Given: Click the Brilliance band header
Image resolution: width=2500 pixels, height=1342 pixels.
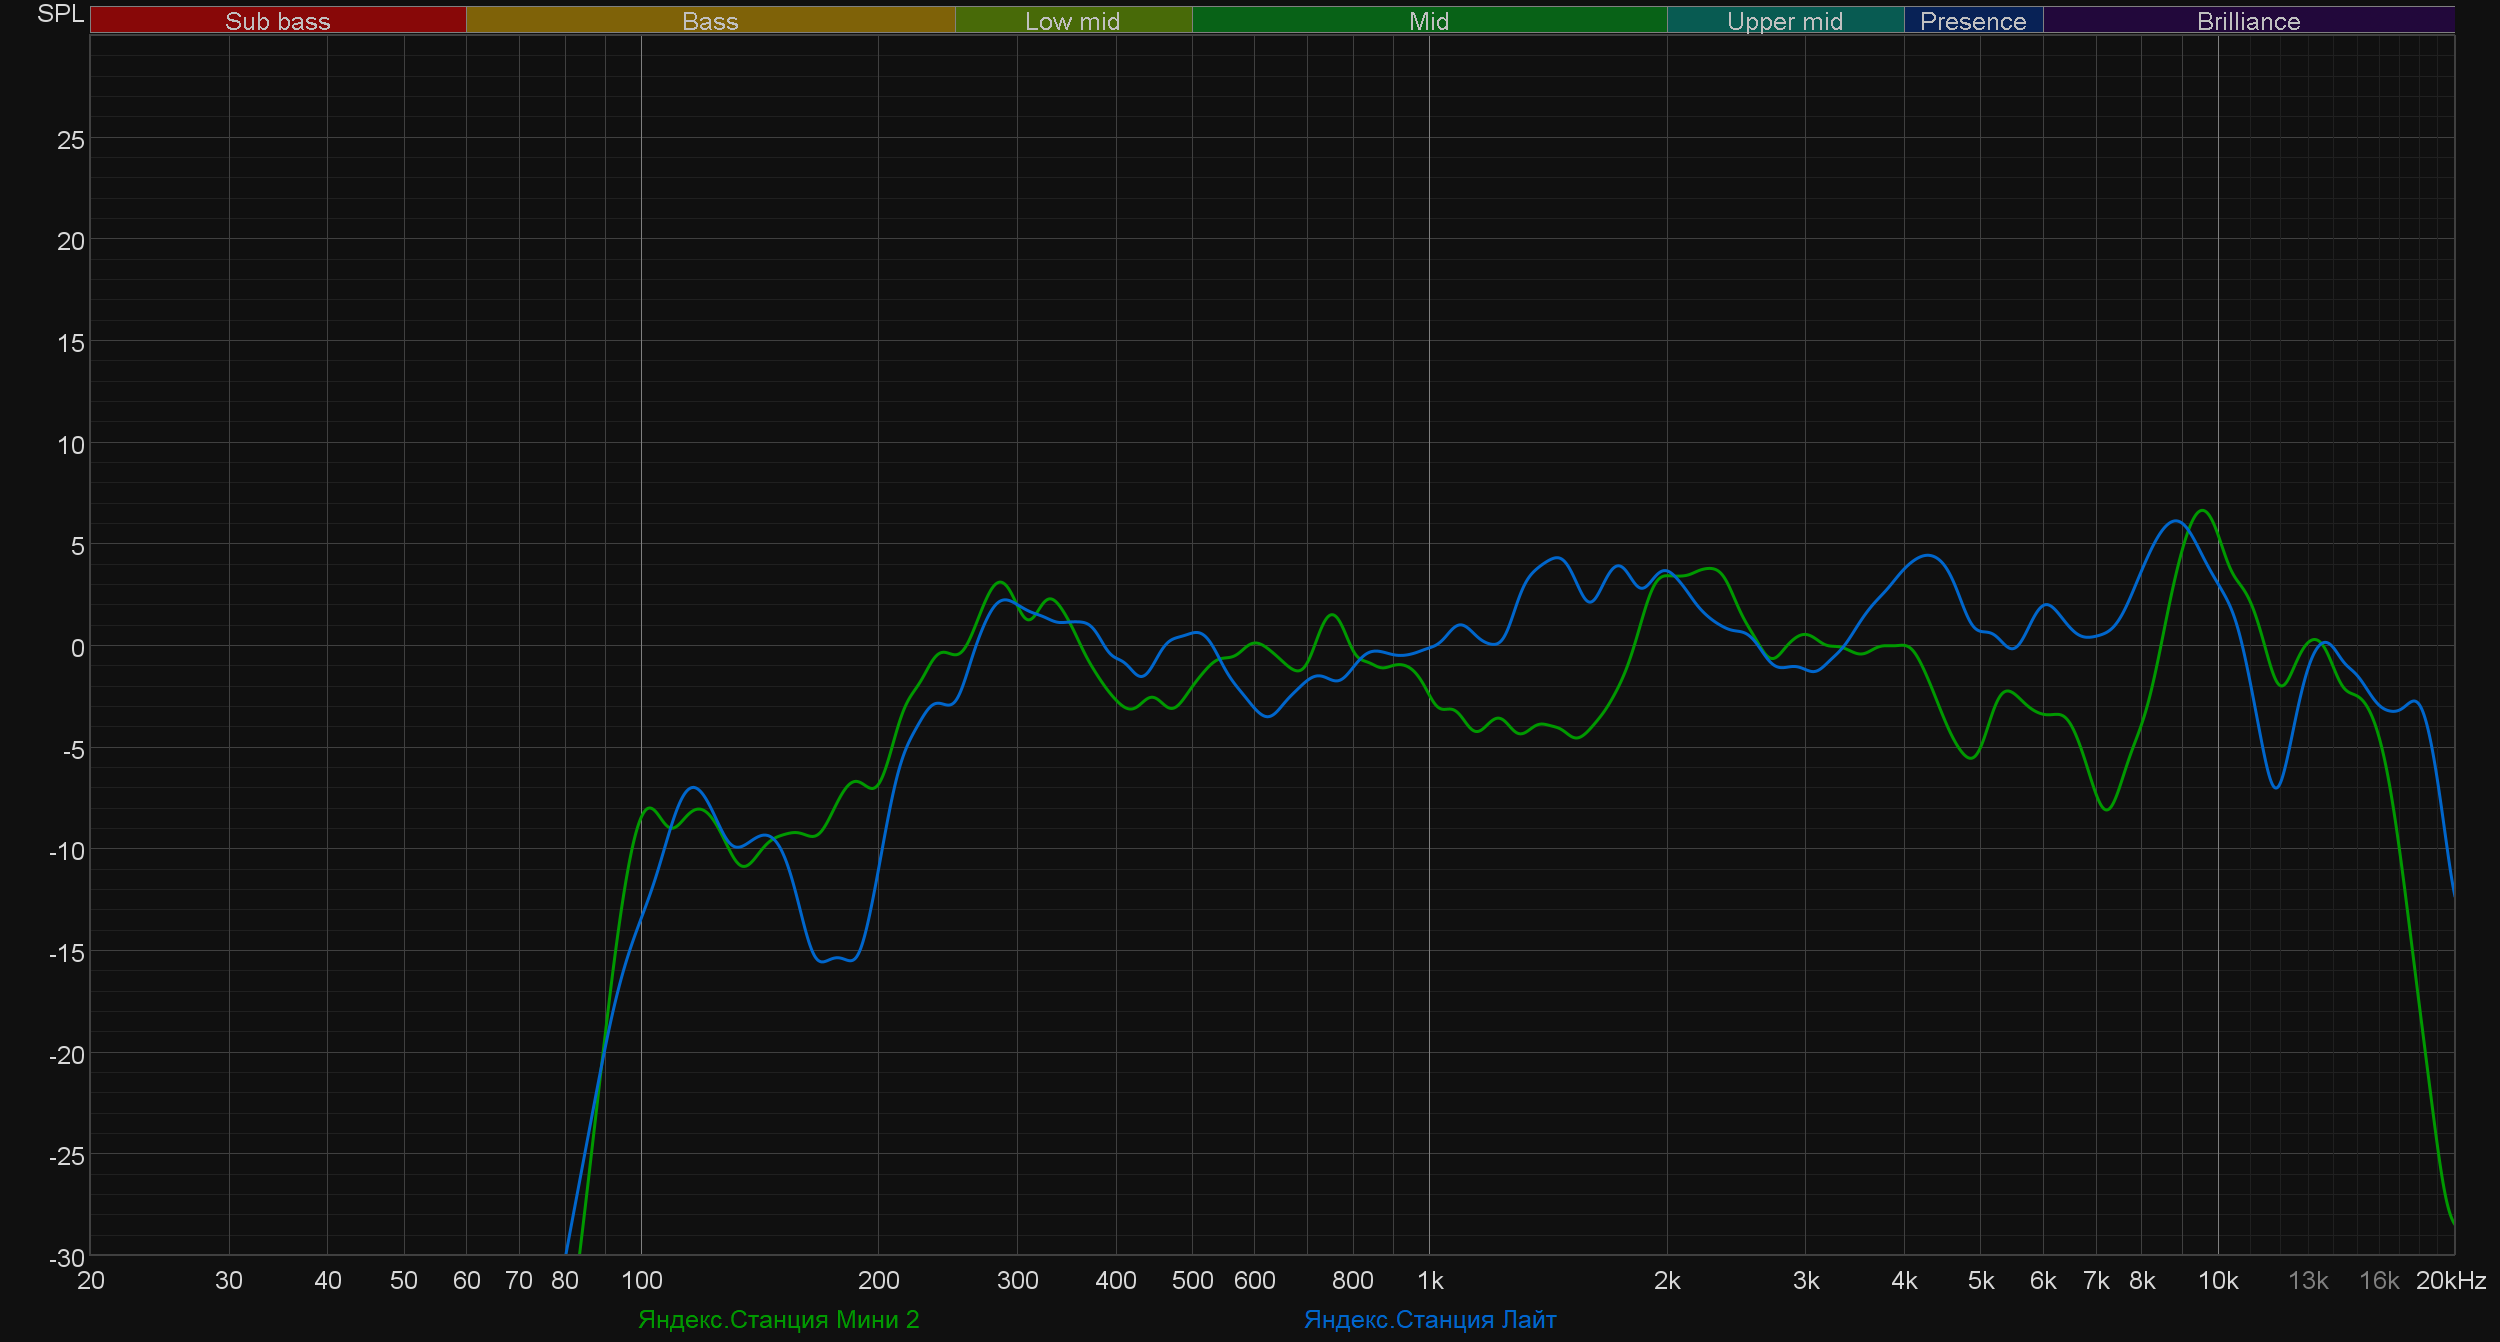Looking at the screenshot, I should point(2248,21).
